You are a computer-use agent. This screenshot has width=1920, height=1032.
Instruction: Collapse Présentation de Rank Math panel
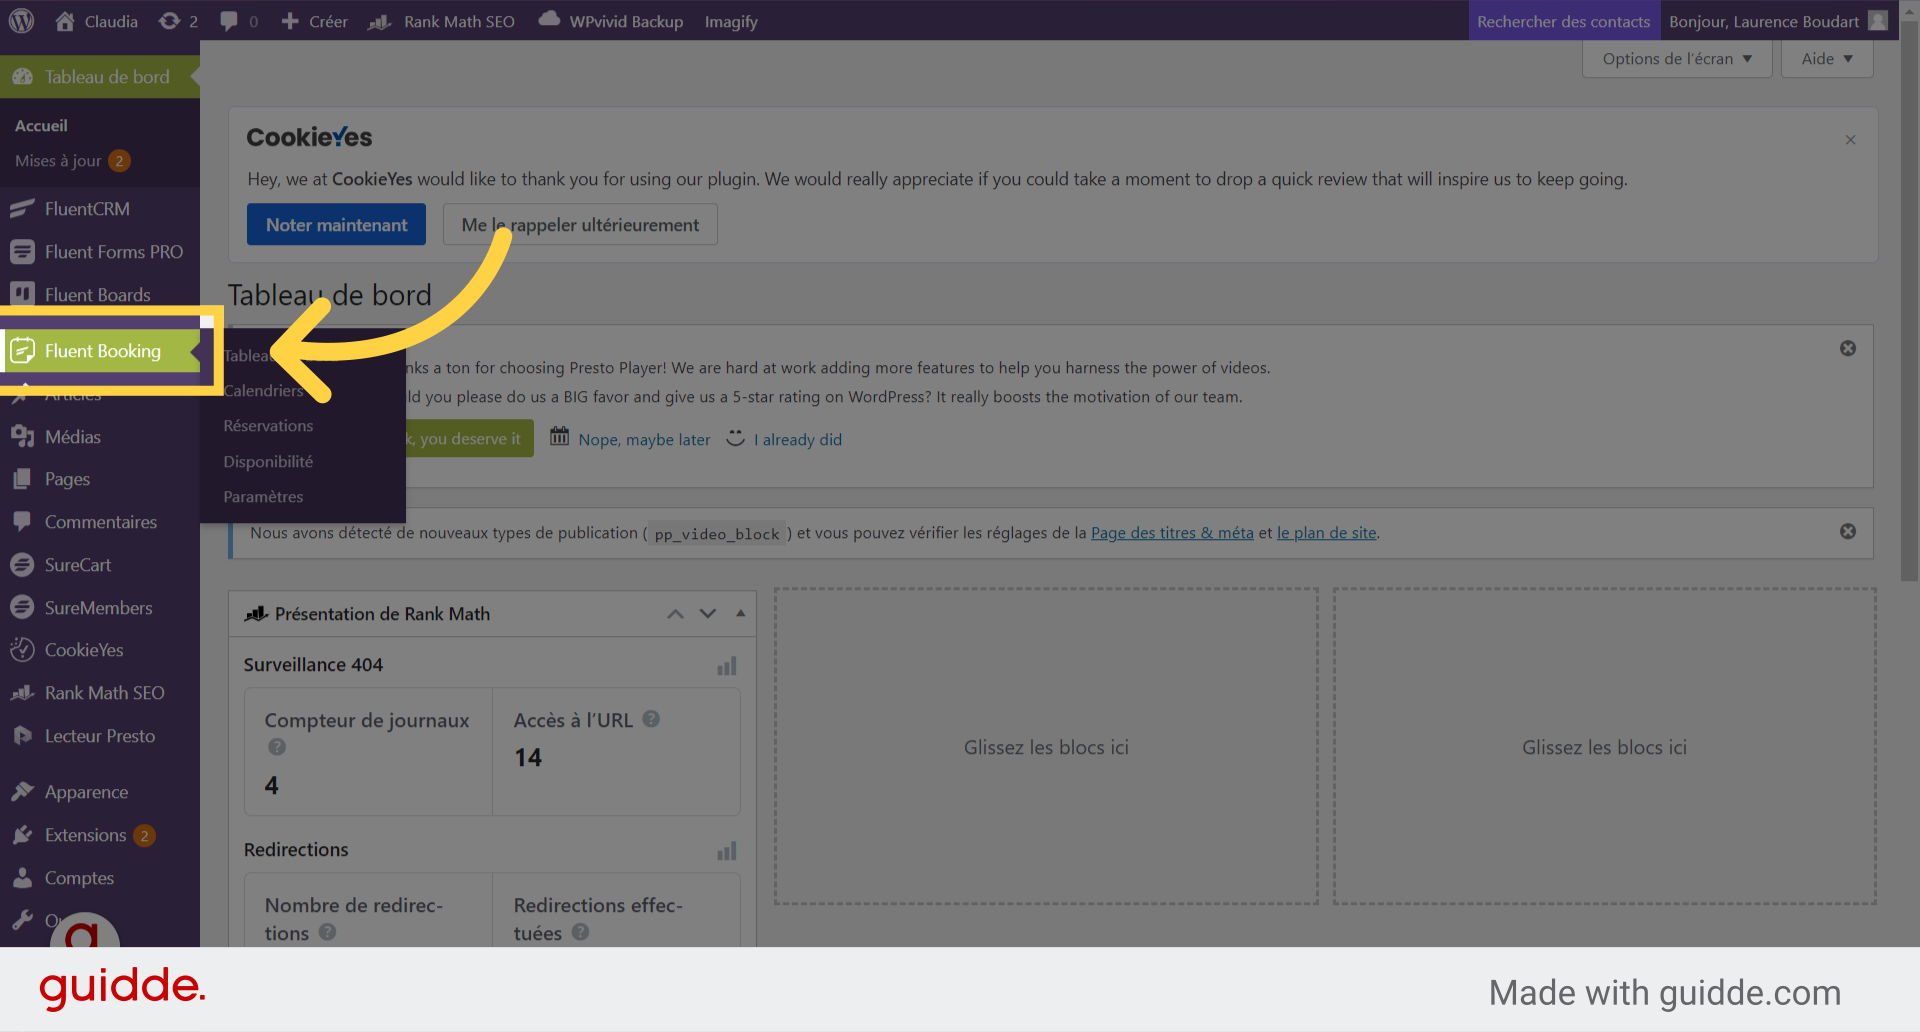[740, 614]
